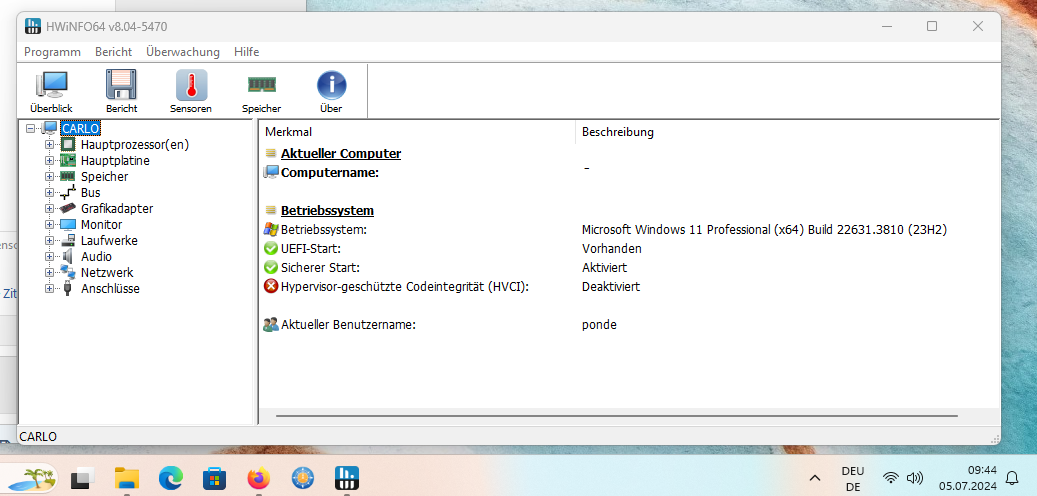Expand the Hauptprozessor(en) node
Image resolution: width=1037 pixels, height=496 pixels.
[49, 144]
